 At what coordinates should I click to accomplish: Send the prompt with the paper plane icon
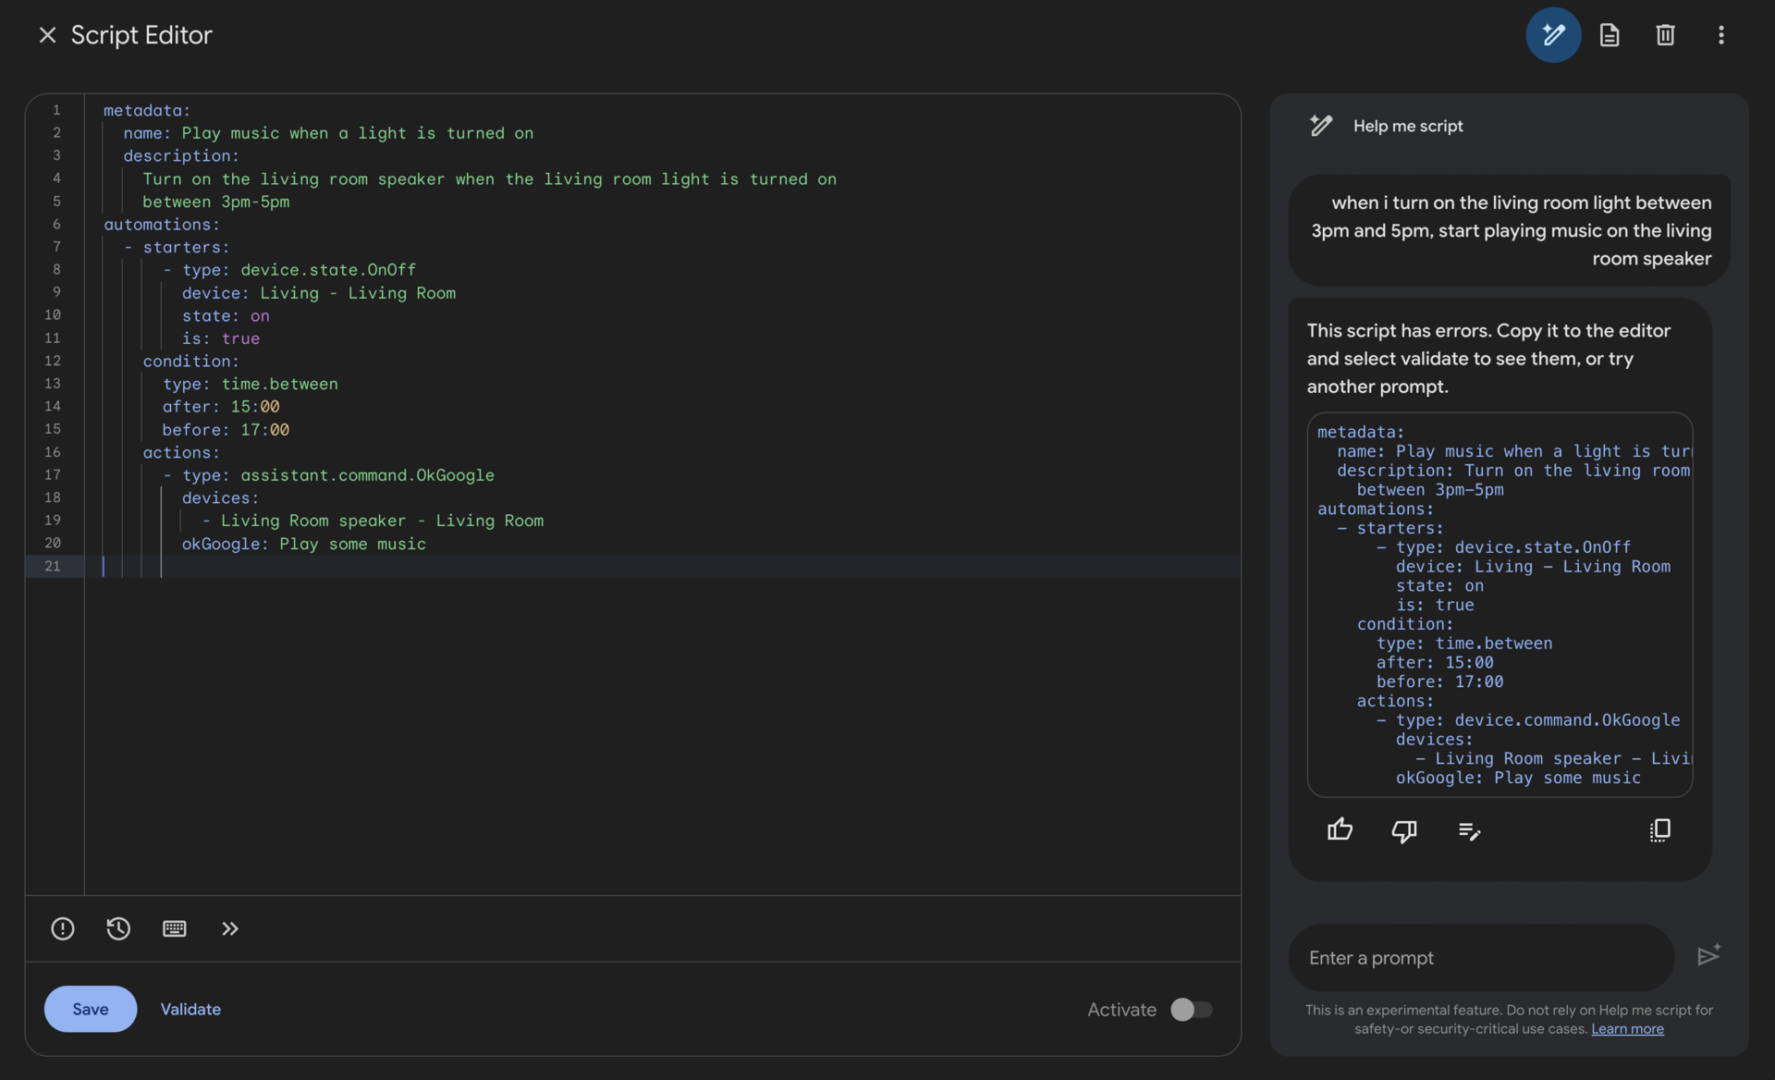pos(1710,956)
